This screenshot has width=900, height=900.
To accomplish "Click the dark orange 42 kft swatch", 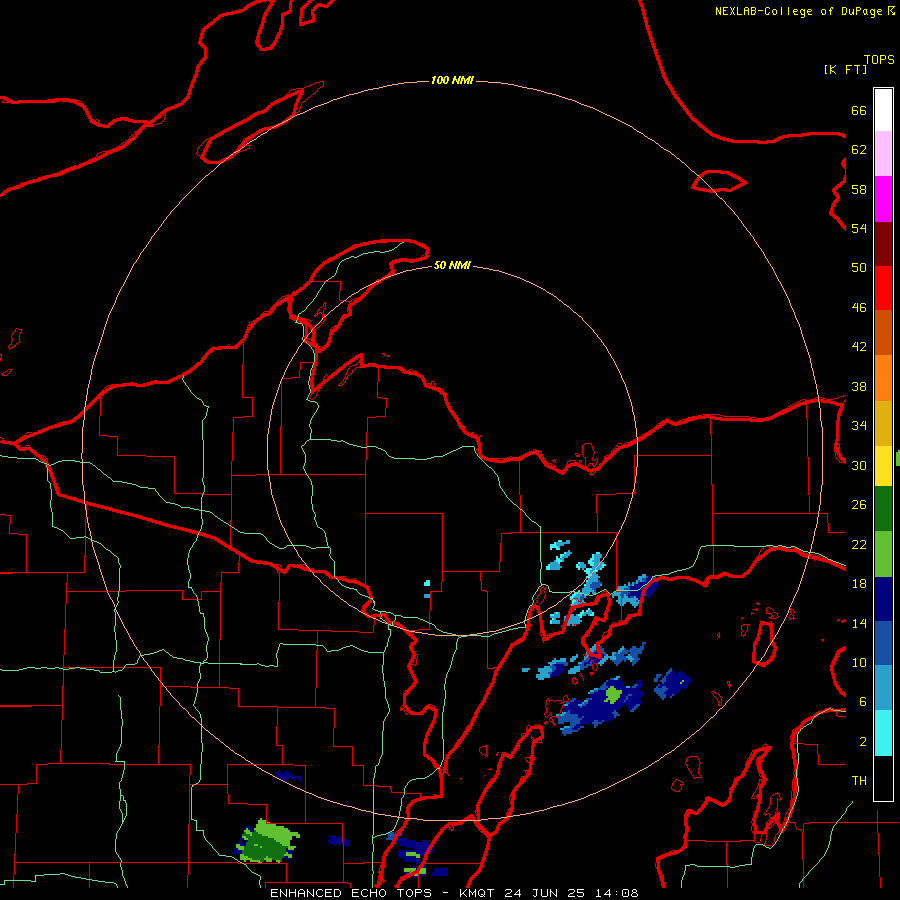I will (883, 333).
